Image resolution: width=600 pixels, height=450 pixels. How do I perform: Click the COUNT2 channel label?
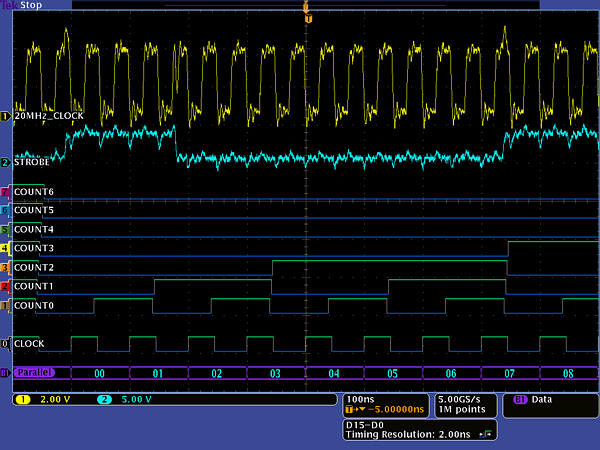point(33,268)
